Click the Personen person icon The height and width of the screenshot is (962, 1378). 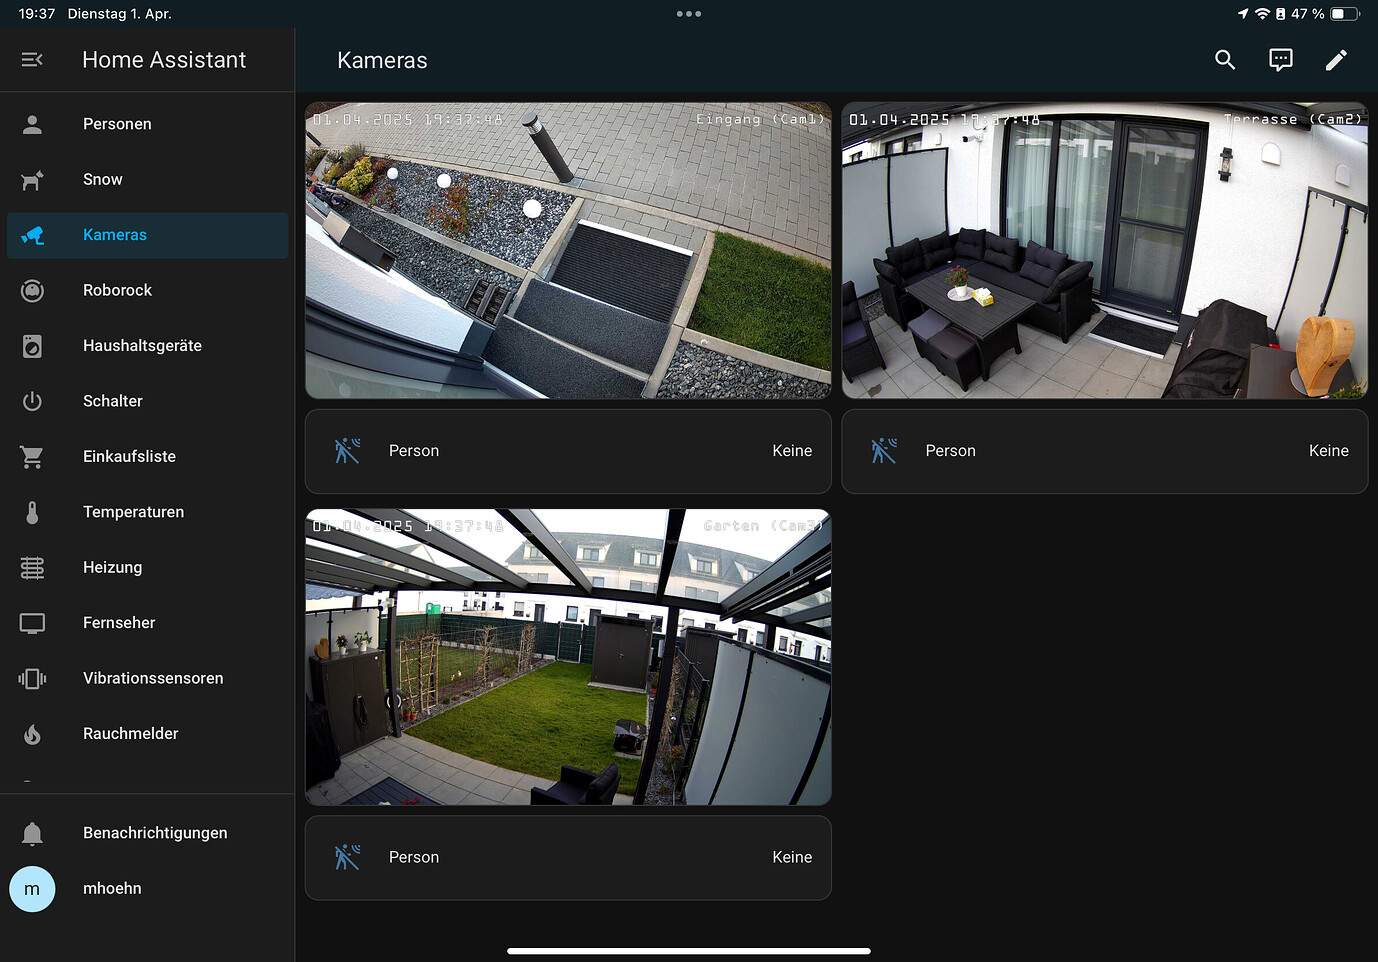(32, 124)
